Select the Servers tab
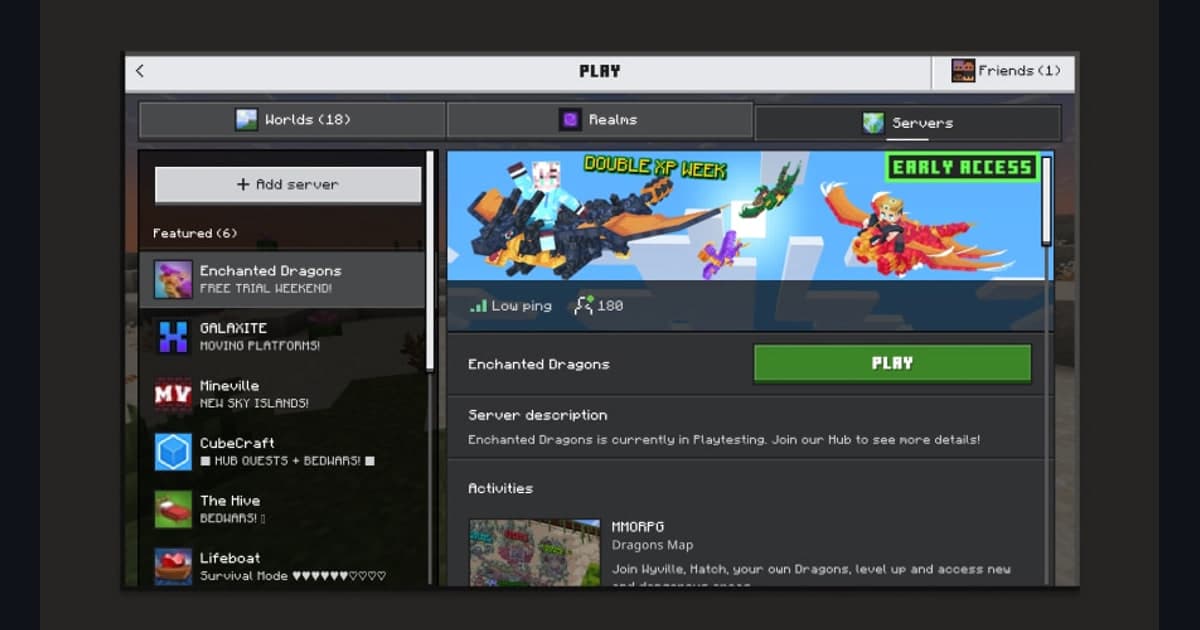The width and height of the screenshot is (1200, 630). coord(908,123)
